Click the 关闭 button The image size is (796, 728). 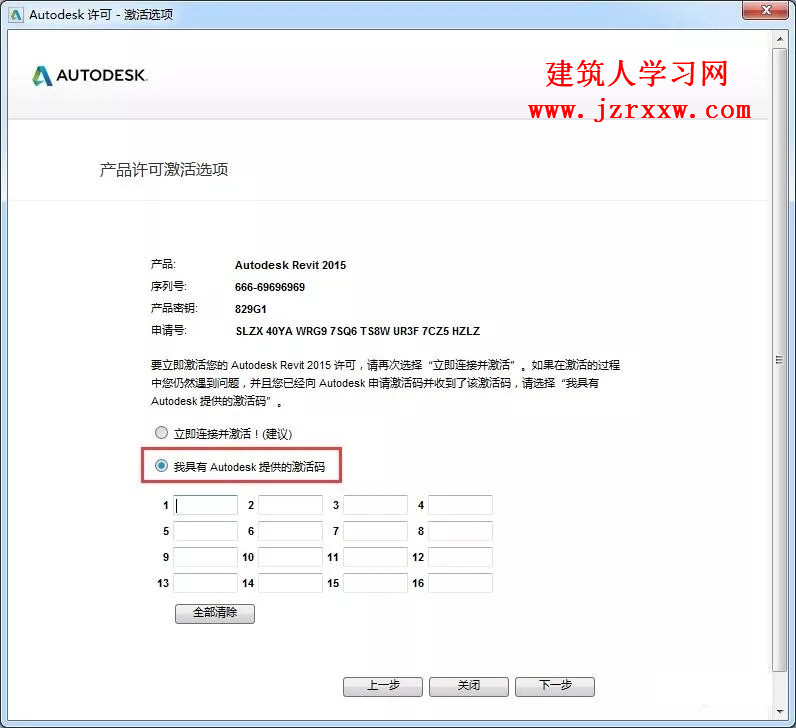pyautogui.click(x=469, y=686)
